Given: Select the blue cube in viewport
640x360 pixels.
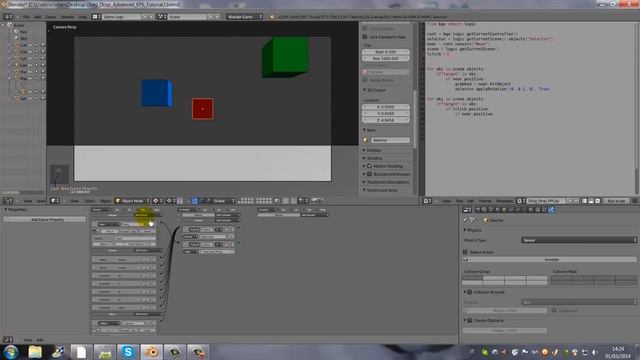Looking at the screenshot, I should click(156, 93).
